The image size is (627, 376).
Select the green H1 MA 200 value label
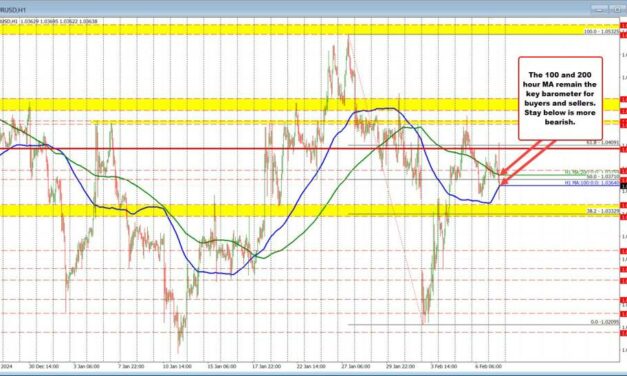click(592, 172)
